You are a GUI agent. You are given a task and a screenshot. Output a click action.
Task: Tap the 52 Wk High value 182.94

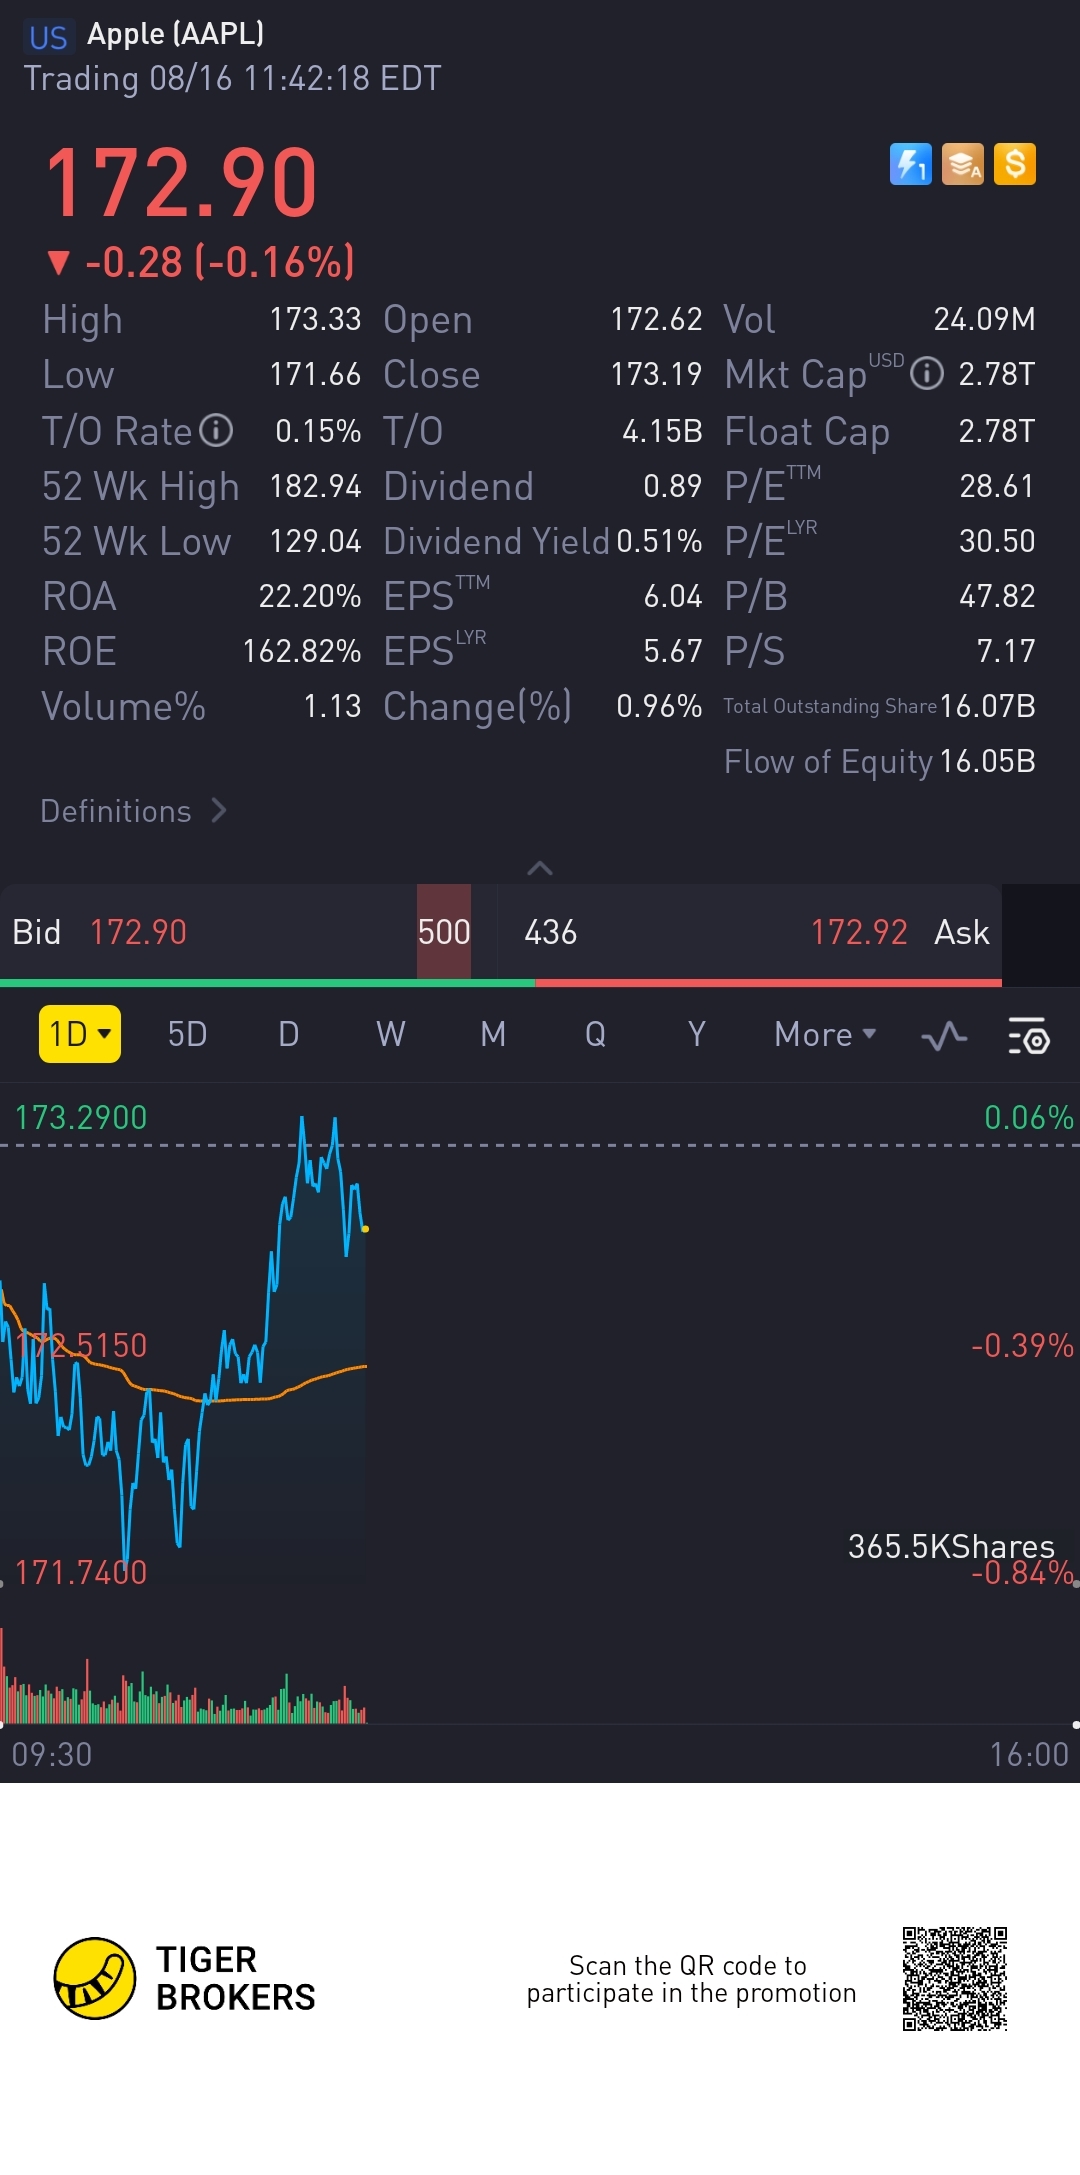315,486
